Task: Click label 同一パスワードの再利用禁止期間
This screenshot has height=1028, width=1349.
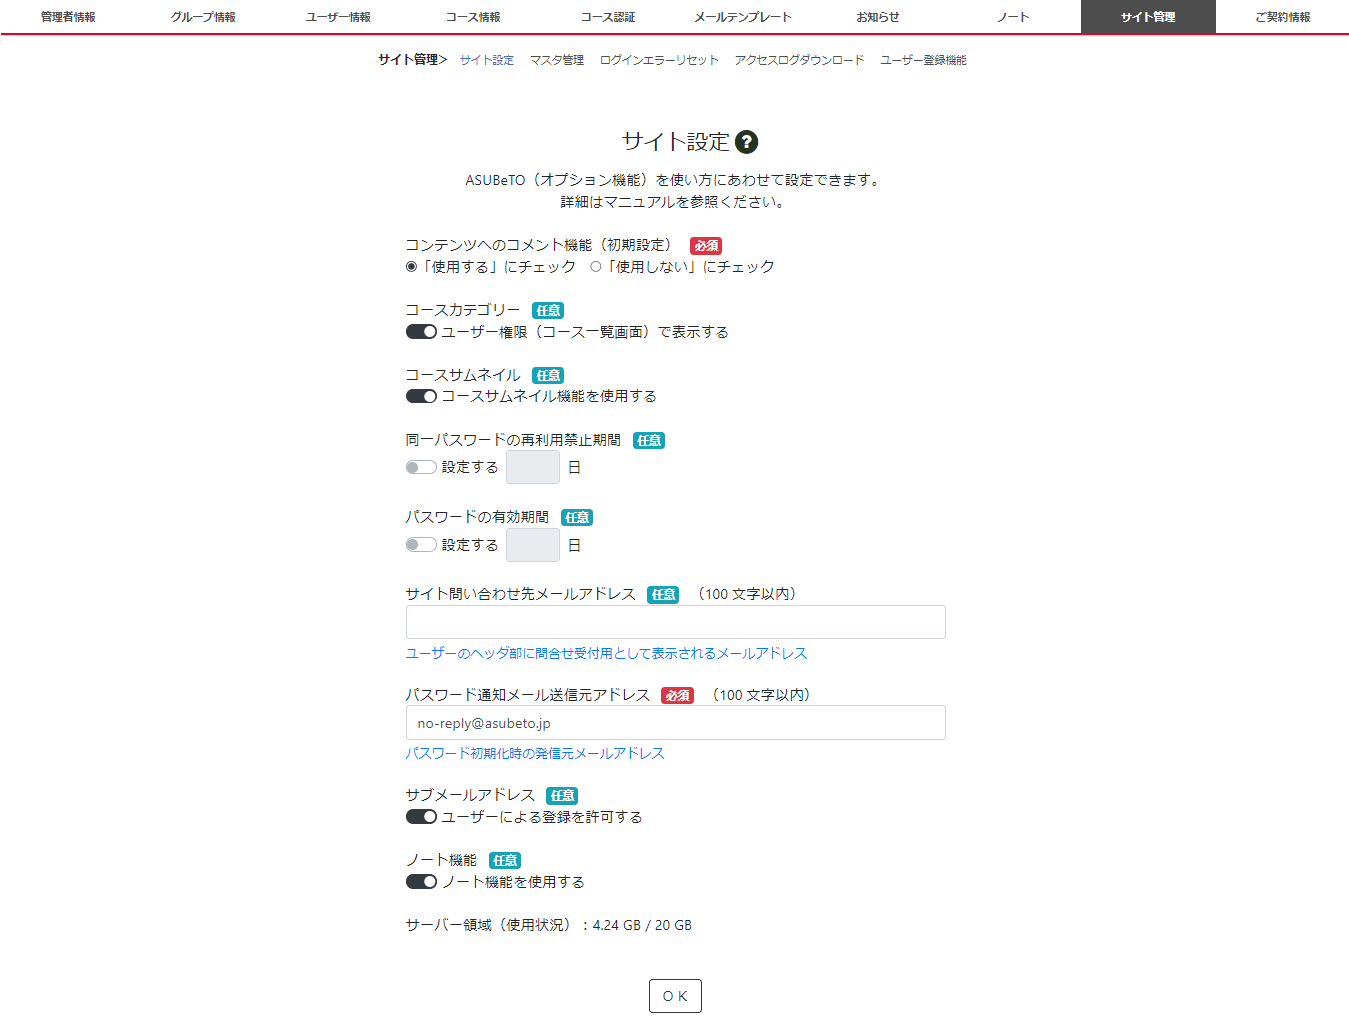Action: click(x=513, y=440)
